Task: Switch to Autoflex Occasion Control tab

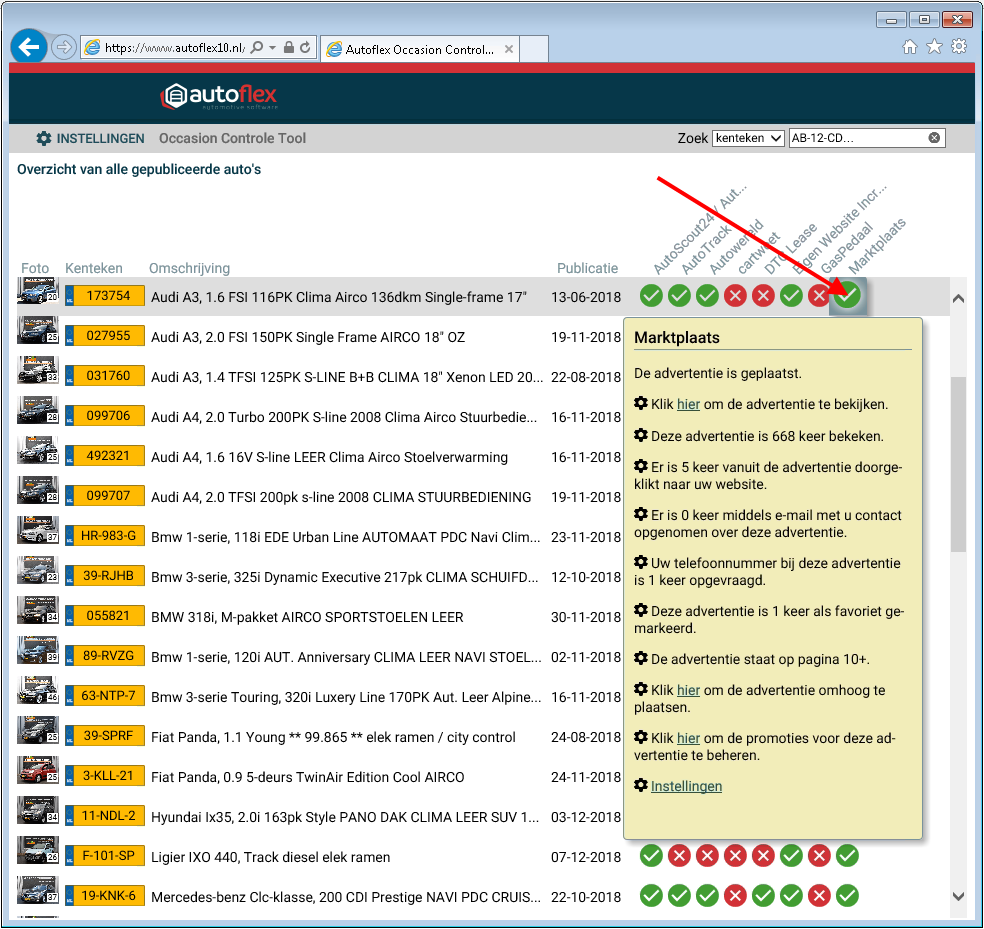Action: tap(419, 49)
